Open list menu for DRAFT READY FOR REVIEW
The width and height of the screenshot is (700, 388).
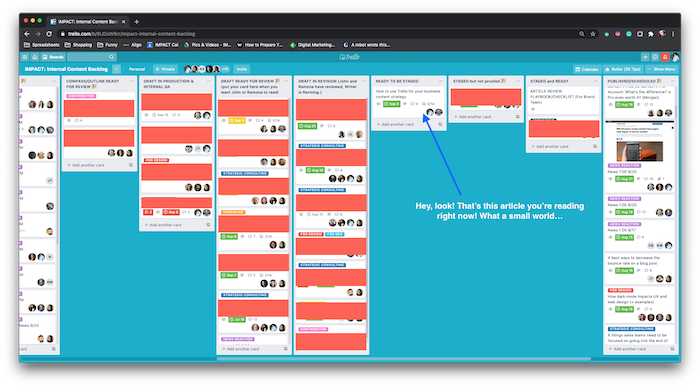(286, 81)
